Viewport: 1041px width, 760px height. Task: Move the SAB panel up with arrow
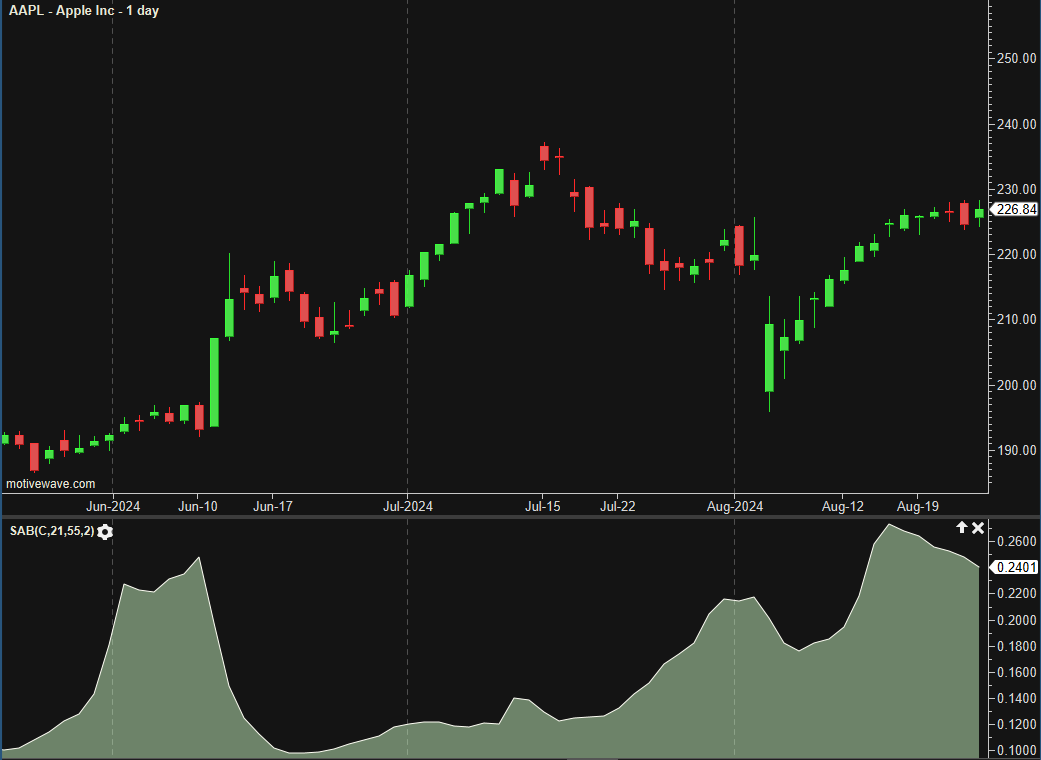(962, 528)
